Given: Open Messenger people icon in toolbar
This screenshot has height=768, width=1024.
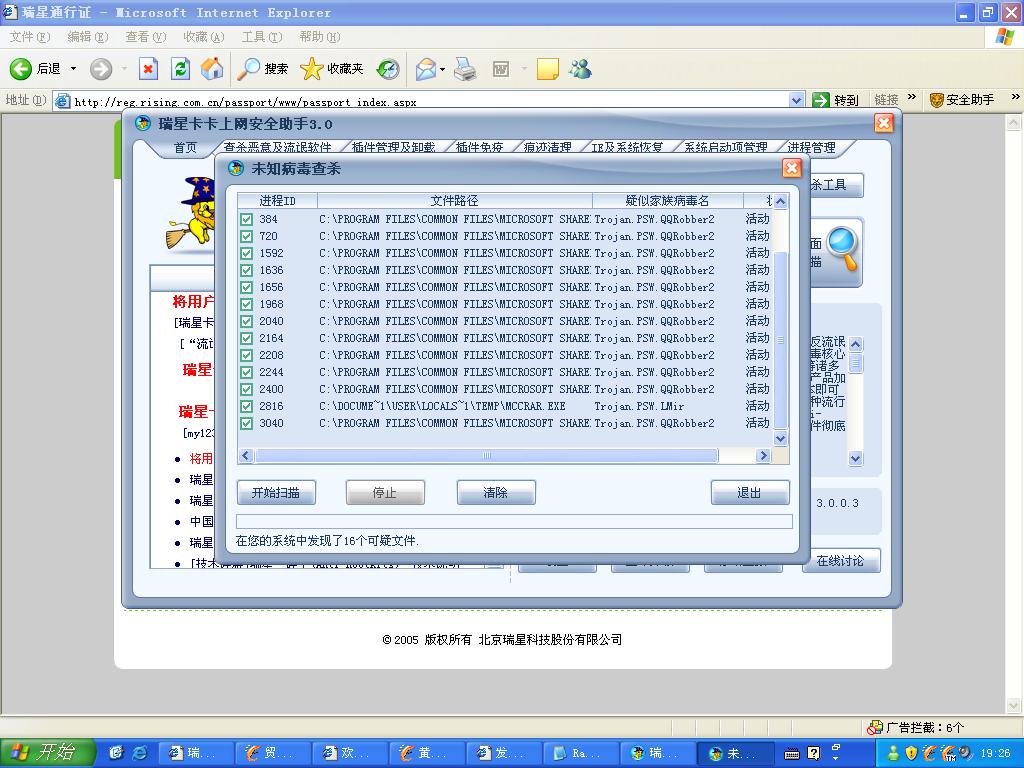Looking at the screenshot, I should coord(580,69).
